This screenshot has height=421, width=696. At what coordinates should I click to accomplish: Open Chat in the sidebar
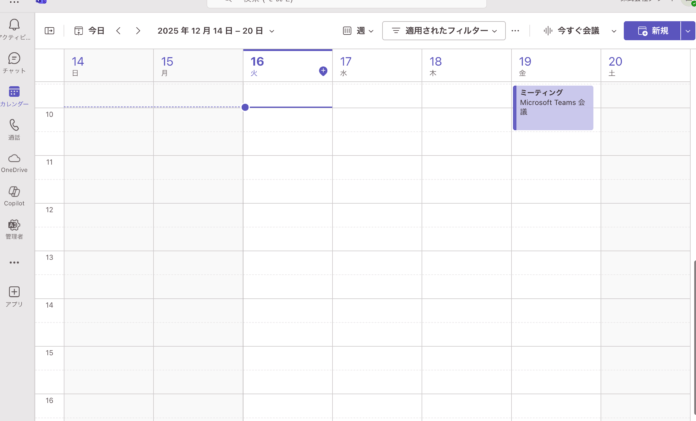pos(14,61)
